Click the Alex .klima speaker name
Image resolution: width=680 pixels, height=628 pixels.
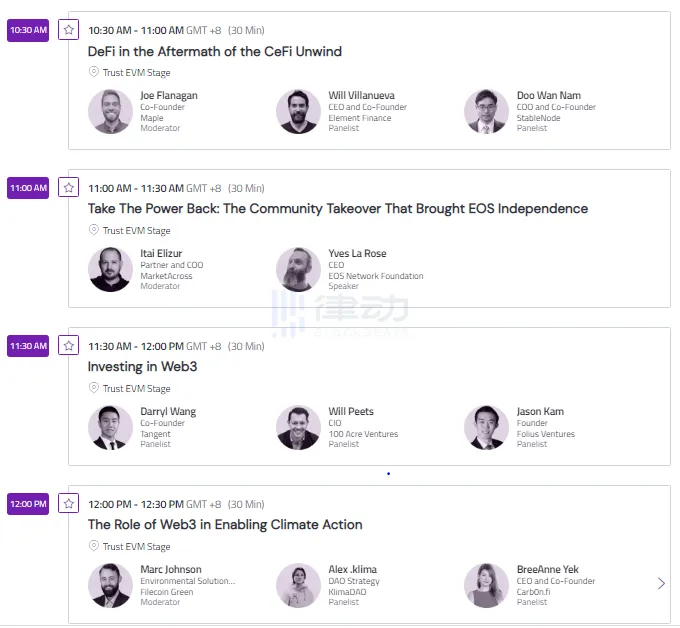point(352,570)
